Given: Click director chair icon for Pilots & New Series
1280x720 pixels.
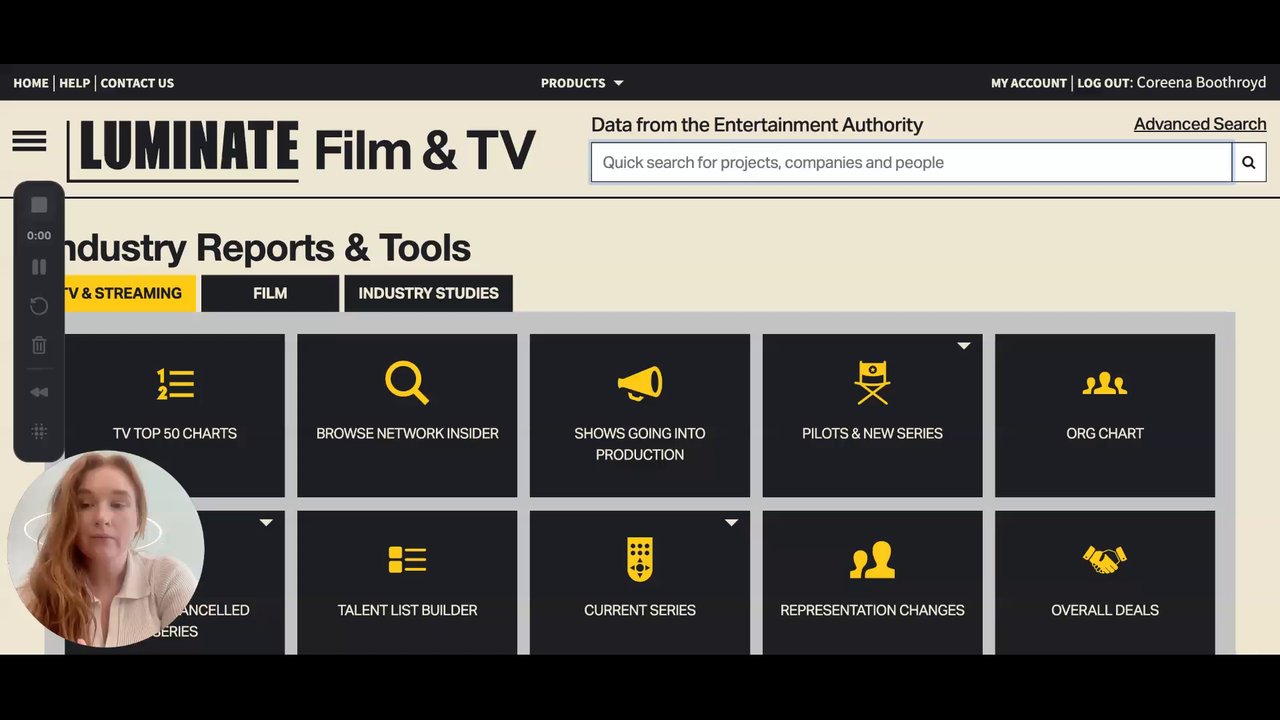Looking at the screenshot, I should [872, 383].
